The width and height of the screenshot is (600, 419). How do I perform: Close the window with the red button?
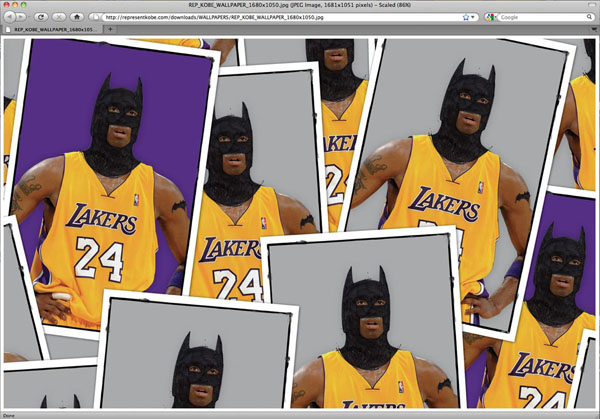(x=7, y=5)
